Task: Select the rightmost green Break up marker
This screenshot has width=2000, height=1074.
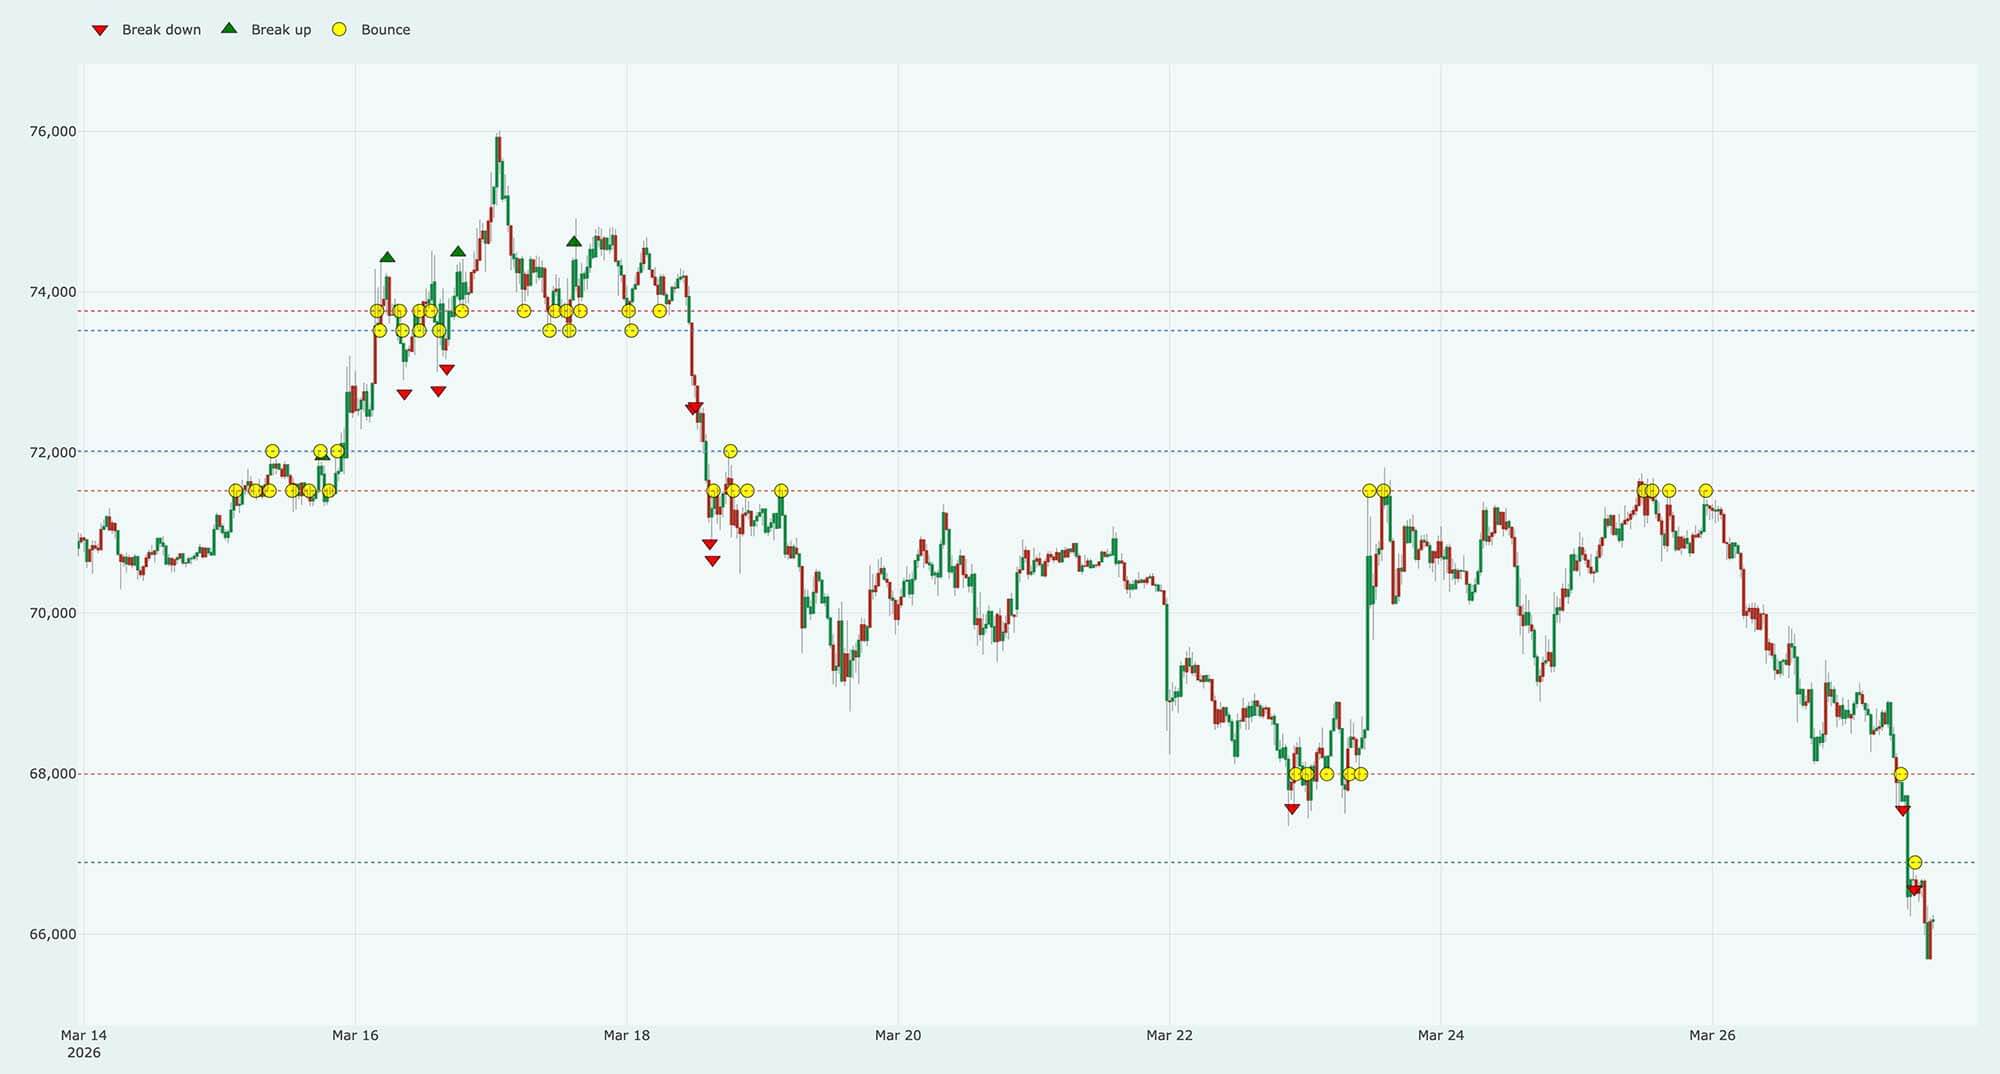Action: (x=574, y=241)
